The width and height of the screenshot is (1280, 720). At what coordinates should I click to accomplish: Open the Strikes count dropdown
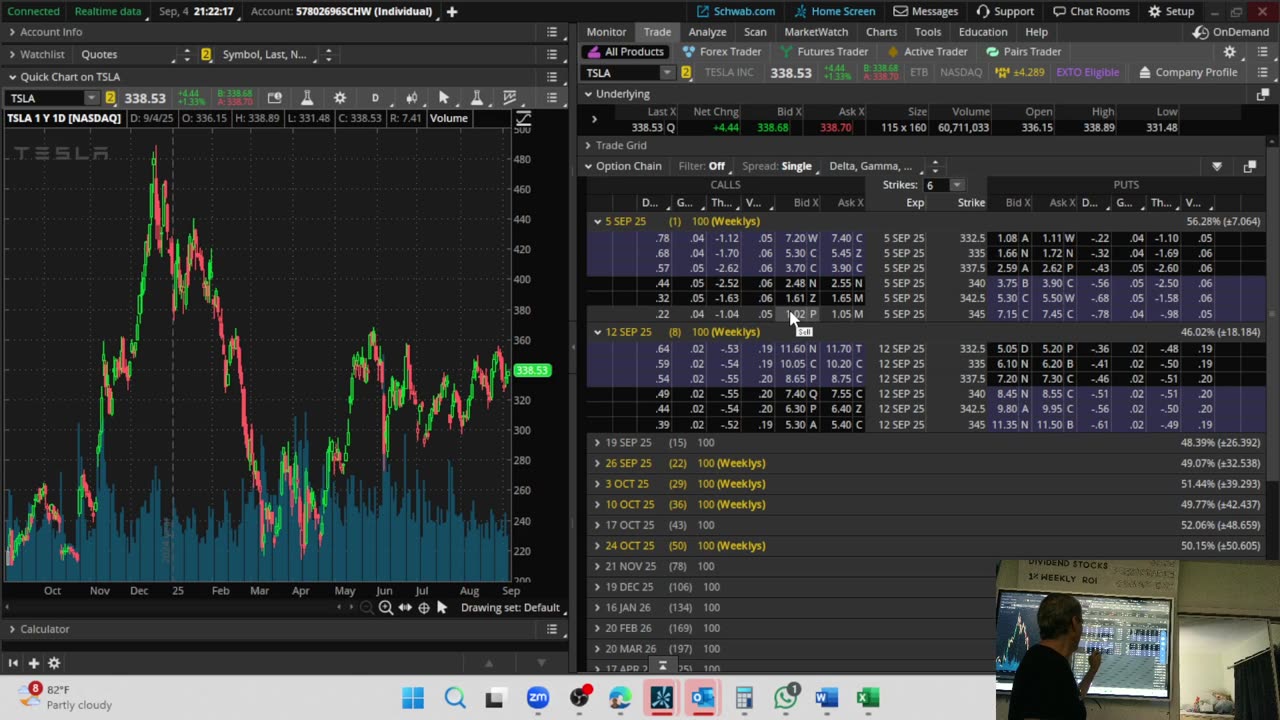click(956, 185)
